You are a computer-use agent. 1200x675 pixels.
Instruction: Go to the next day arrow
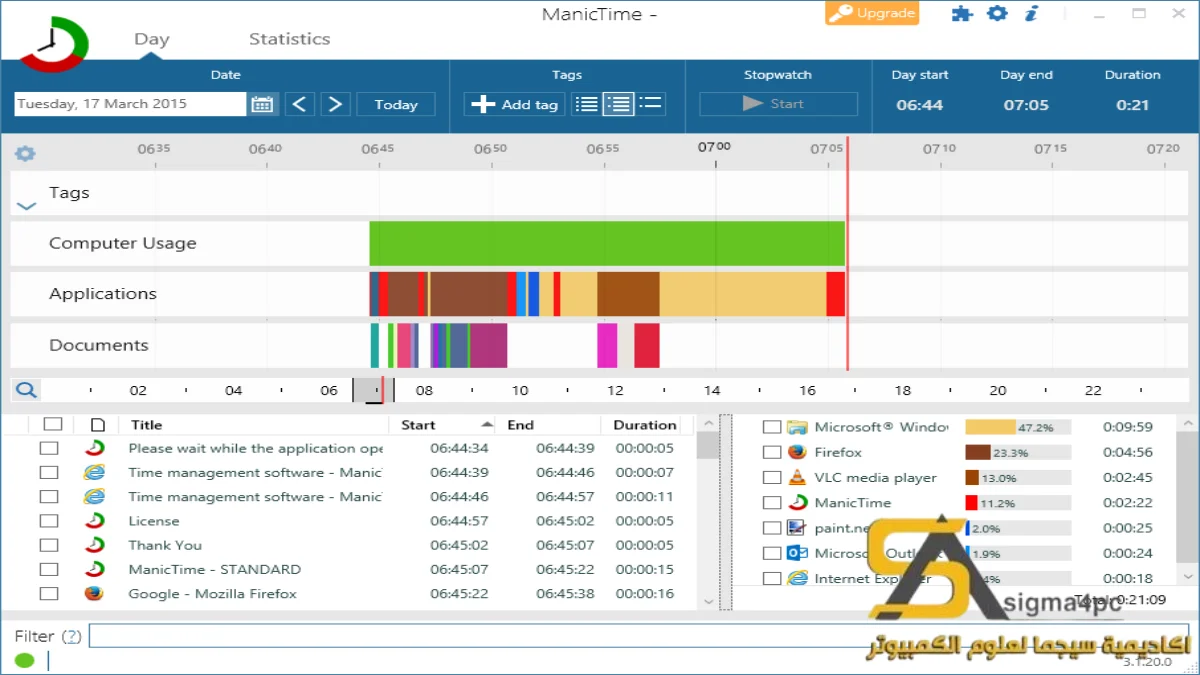pyautogui.click(x=335, y=104)
